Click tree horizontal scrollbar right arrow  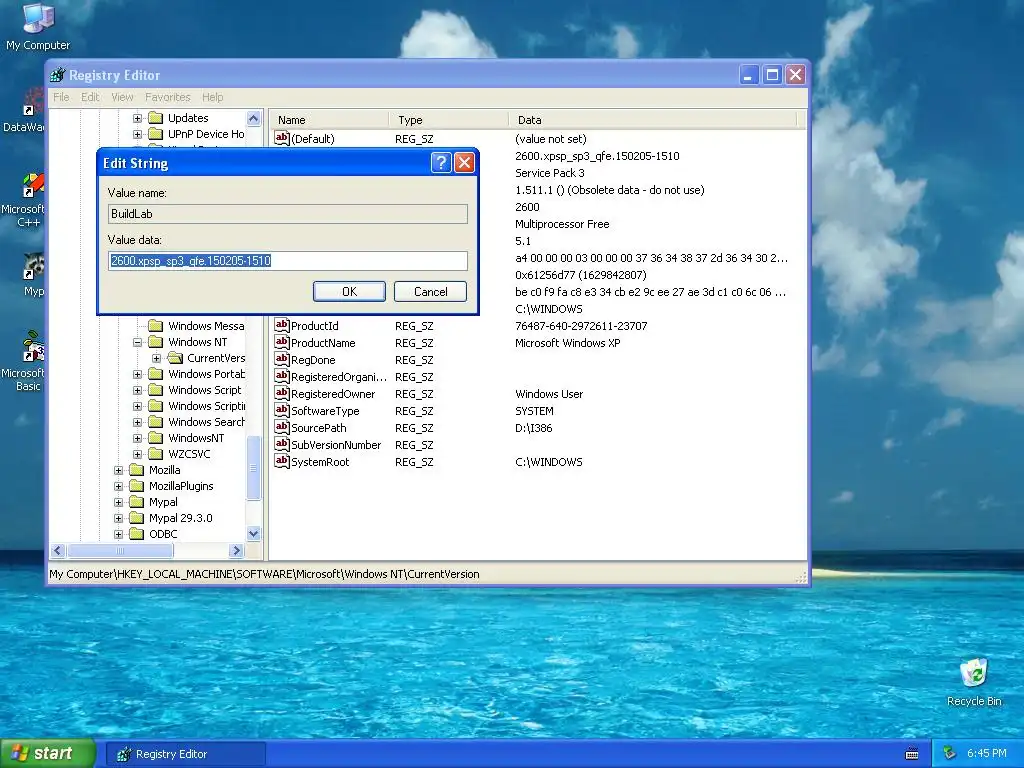237,551
